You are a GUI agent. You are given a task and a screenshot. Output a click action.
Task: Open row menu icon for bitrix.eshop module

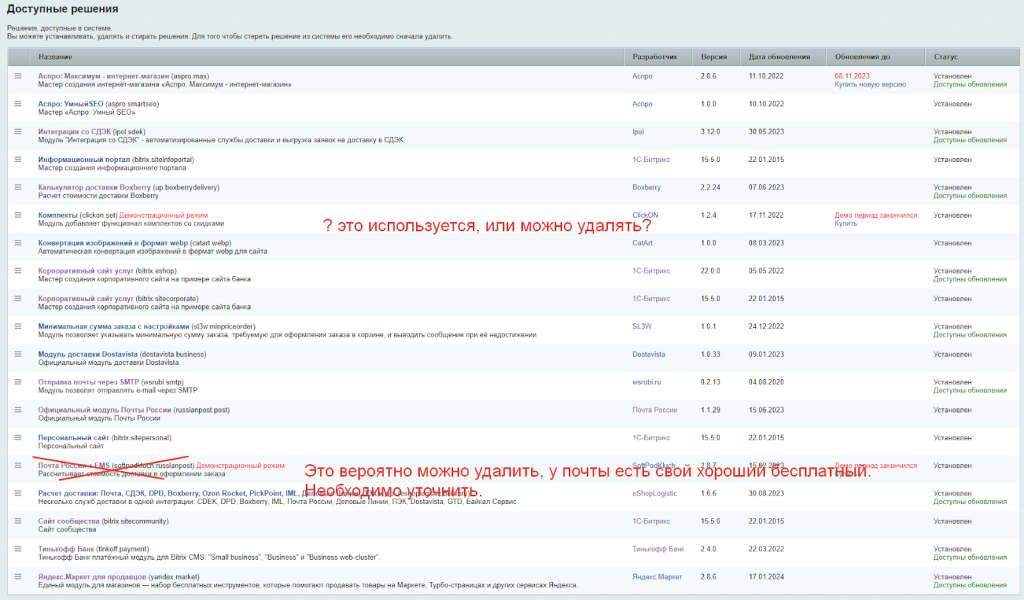coord(18,270)
